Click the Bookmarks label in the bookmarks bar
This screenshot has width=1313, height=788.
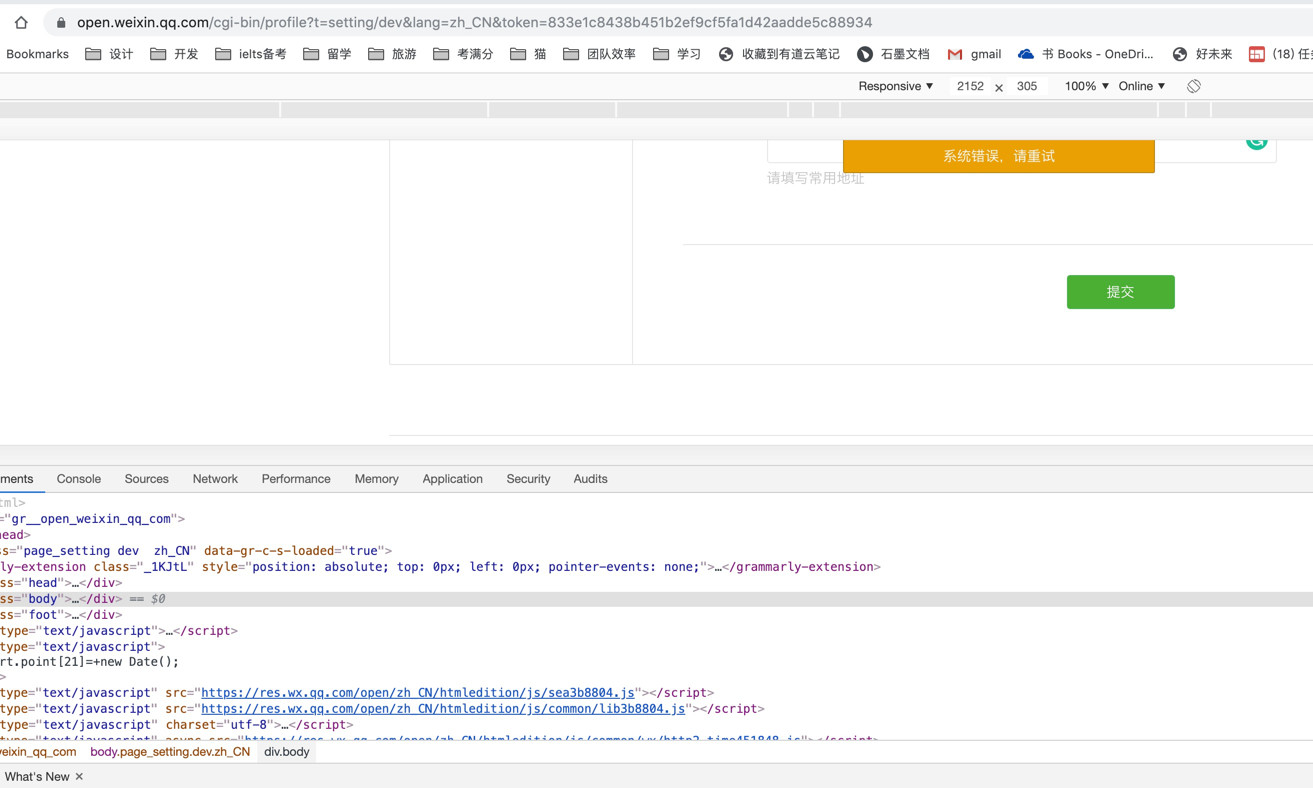(x=37, y=54)
